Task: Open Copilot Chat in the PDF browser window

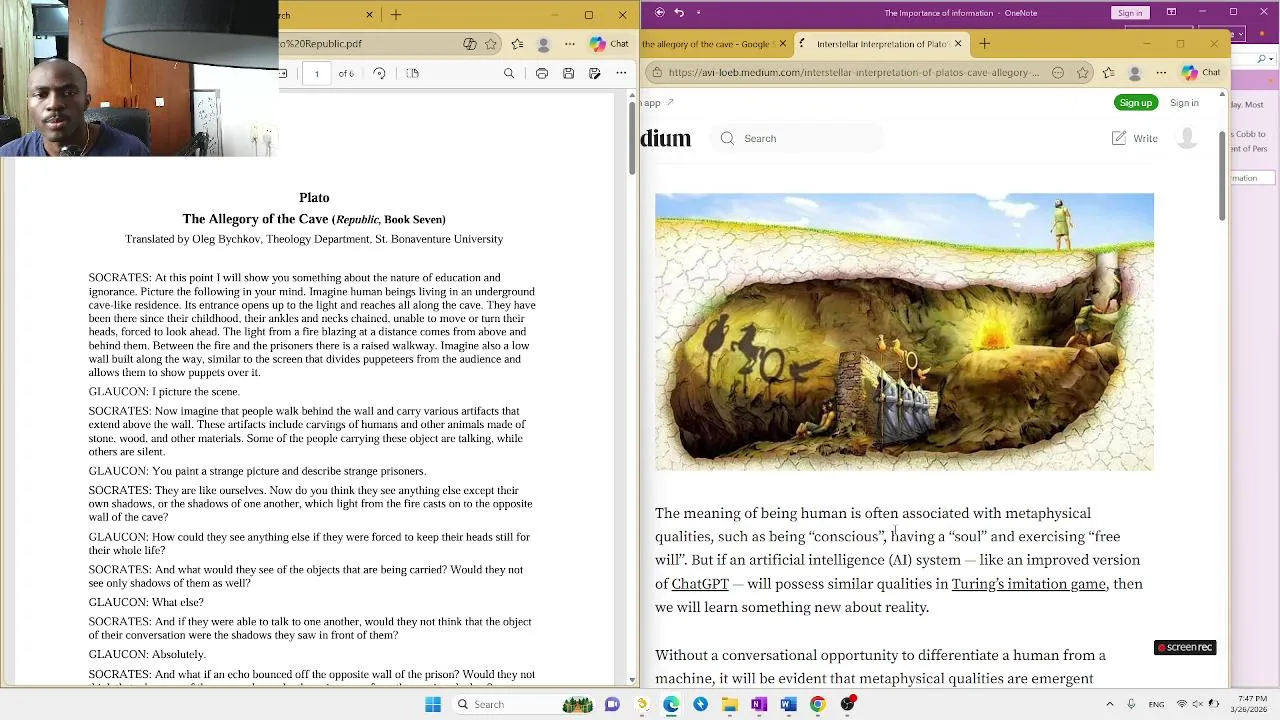Action: tap(609, 44)
